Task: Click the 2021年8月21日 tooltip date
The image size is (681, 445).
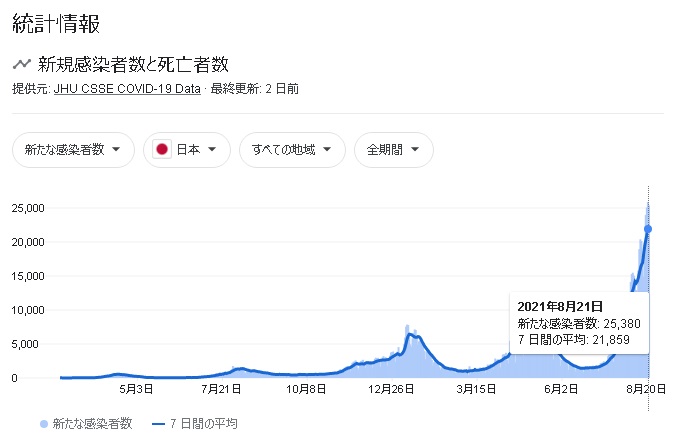Action: pyautogui.click(x=559, y=306)
